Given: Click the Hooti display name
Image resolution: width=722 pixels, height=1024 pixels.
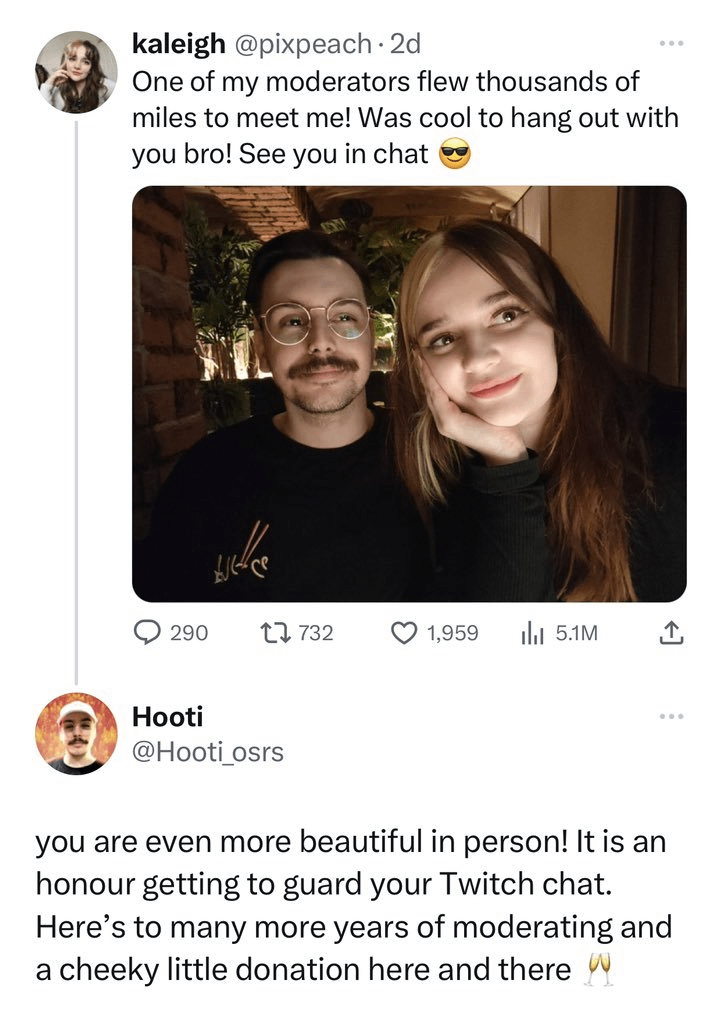Looking at the screenshot, I should (168, 716).
